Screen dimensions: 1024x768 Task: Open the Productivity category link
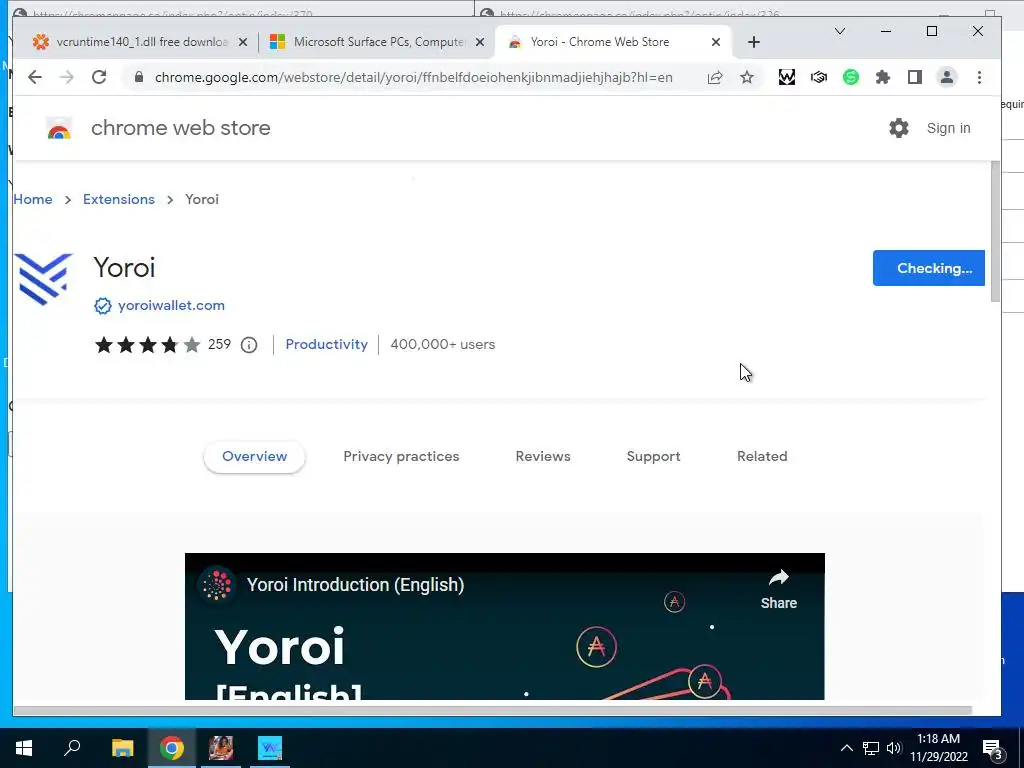pos(327,344)
